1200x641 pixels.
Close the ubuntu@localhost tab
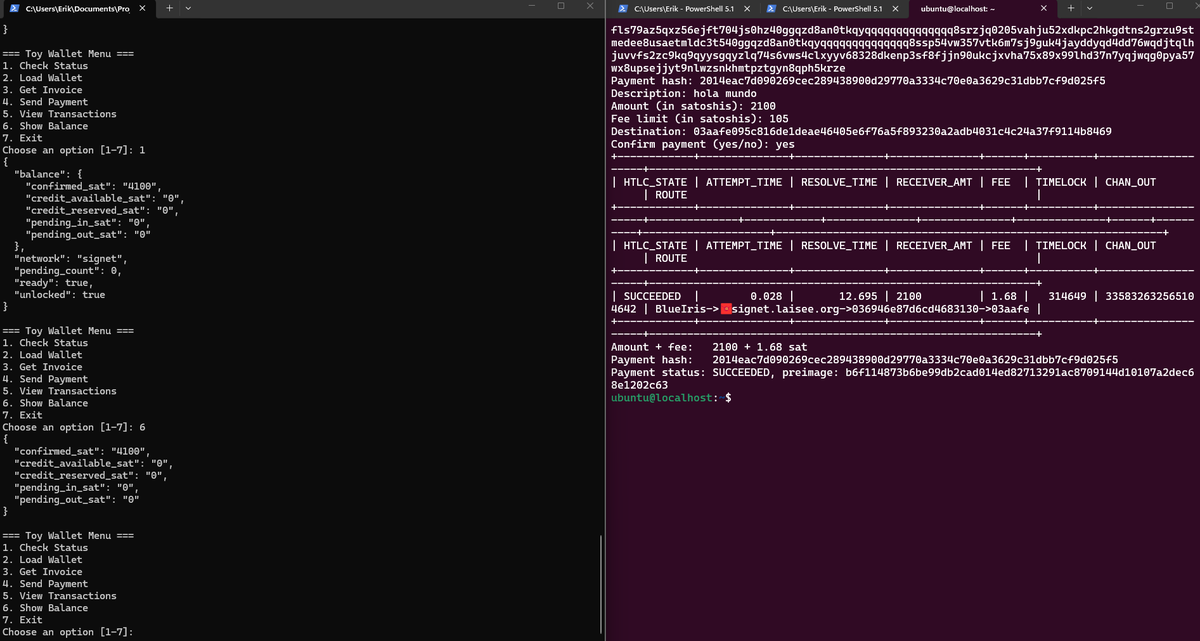point(1044,8)
